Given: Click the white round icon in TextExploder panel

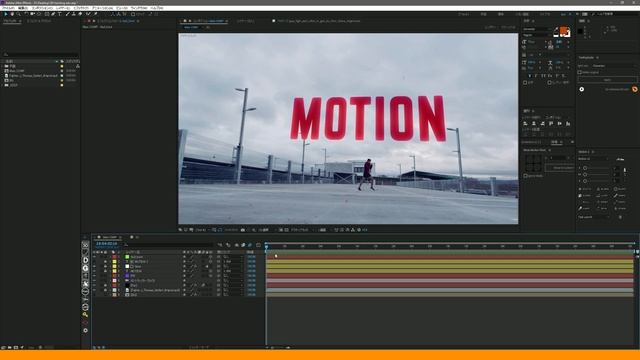Looking at the screenshot, I should [x=582, y=89].
